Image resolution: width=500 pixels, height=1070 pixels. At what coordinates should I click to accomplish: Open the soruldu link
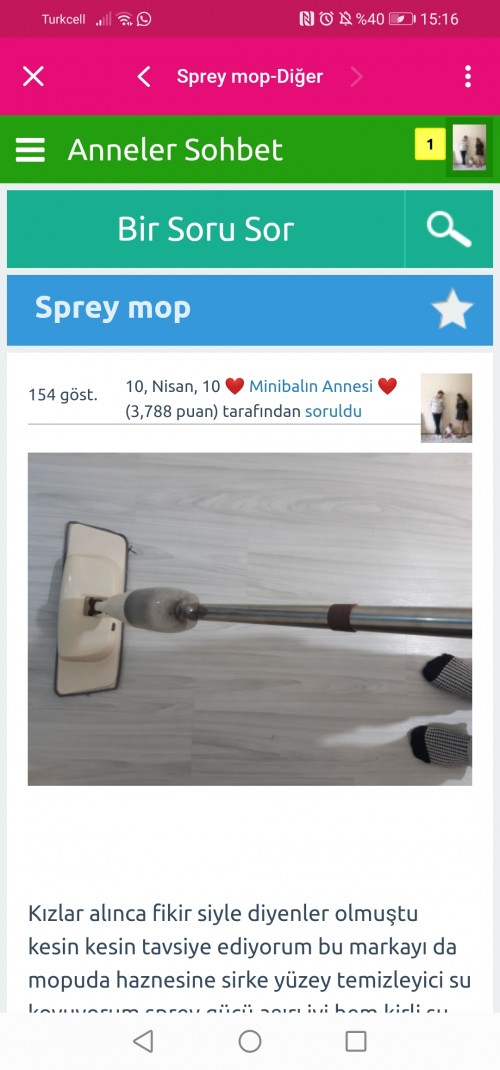(334, 411)
